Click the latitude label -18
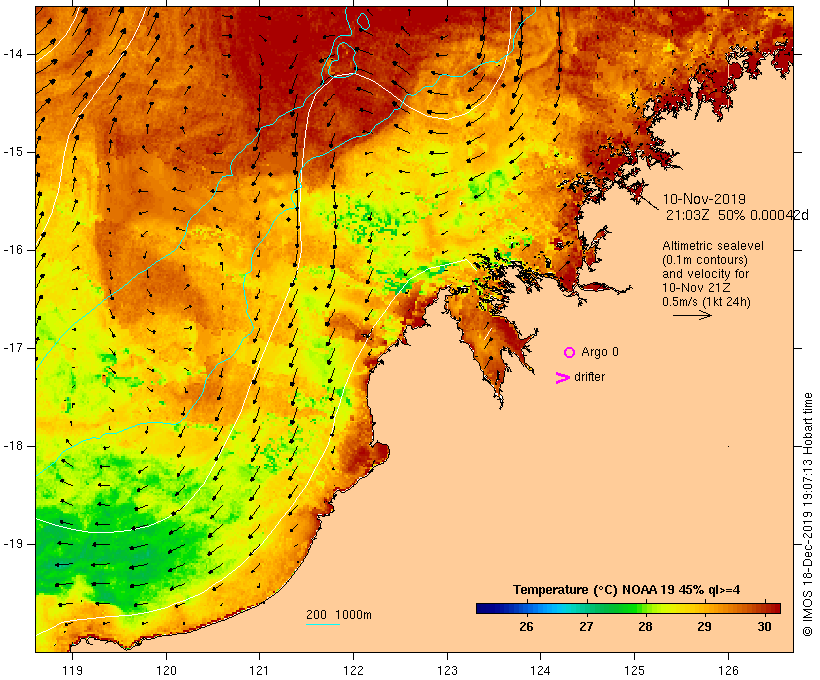 (x=13, y=446)
